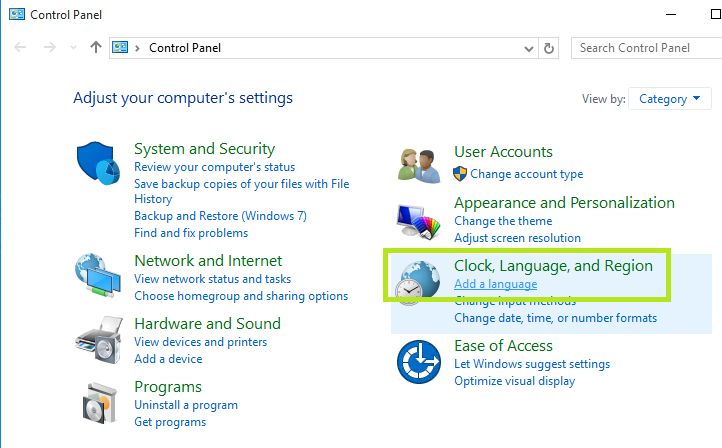This screenshot has width=722, height=448.
Task: Click Adjust screen resolution link
Action: pyautogui.click(x=517, y=238)
